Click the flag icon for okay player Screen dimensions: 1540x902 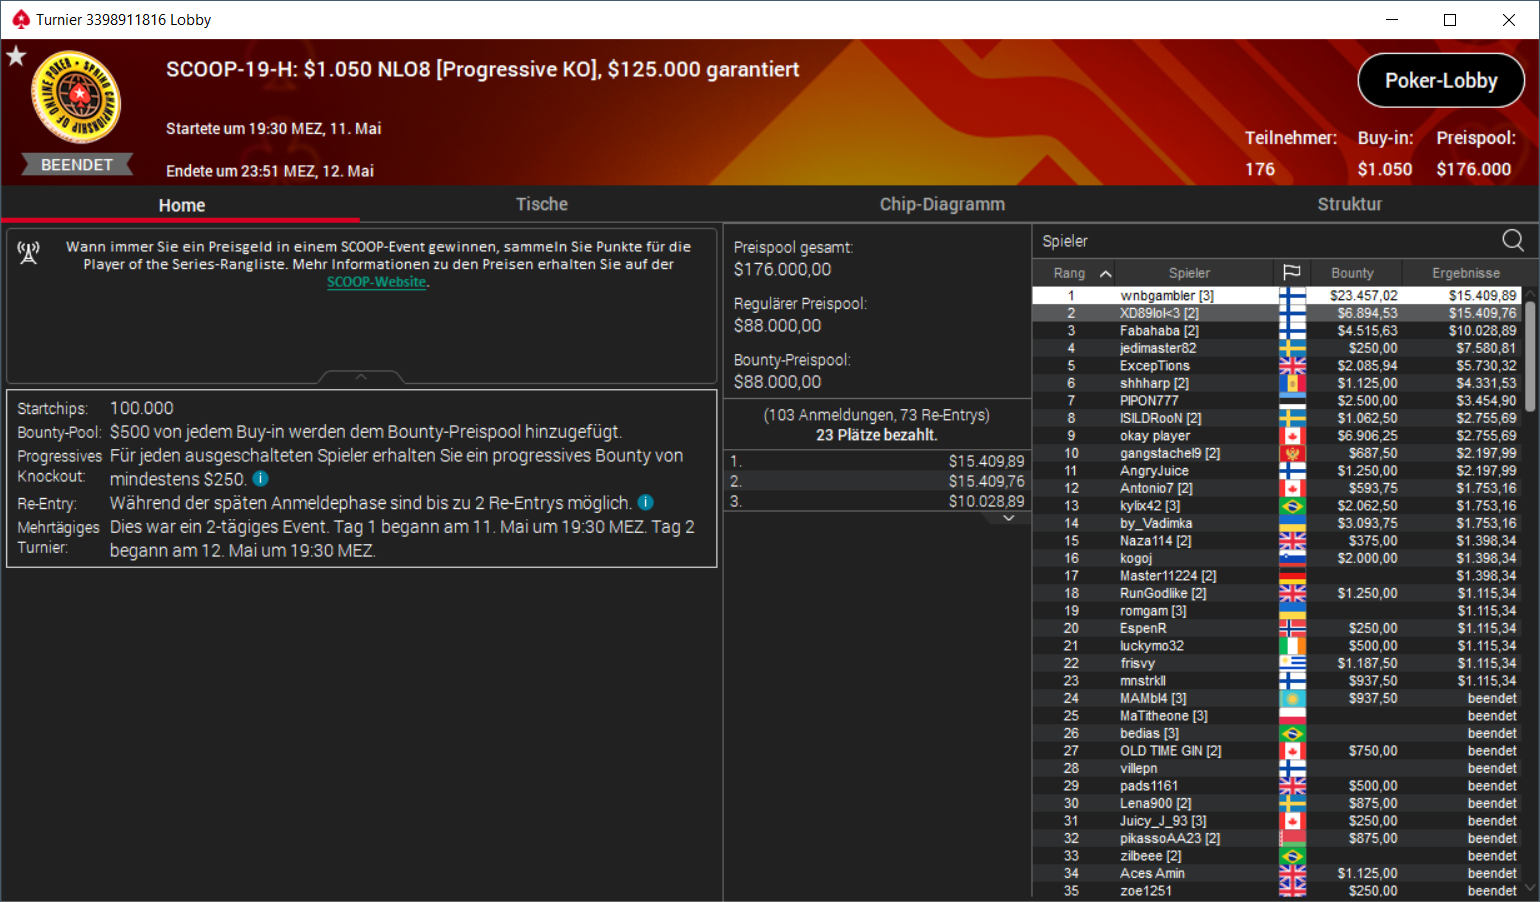1292,436
